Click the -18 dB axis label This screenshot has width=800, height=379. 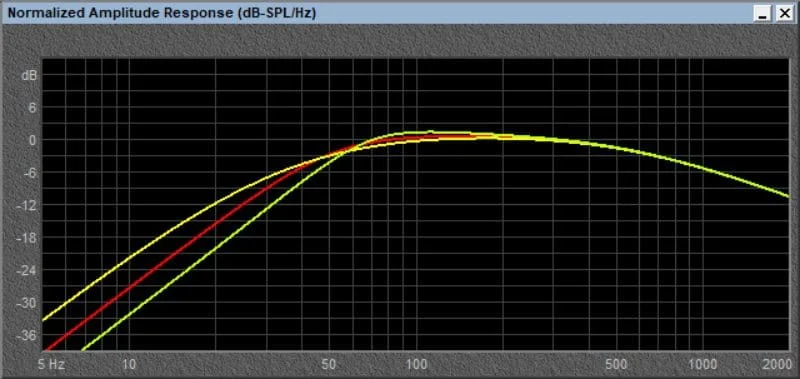pyautogui.click(x=28, y=238)
